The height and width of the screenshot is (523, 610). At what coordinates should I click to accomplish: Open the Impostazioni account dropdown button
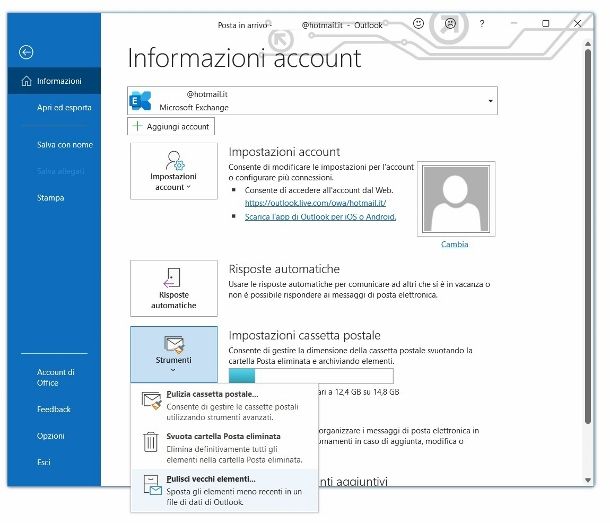(174, 171)
